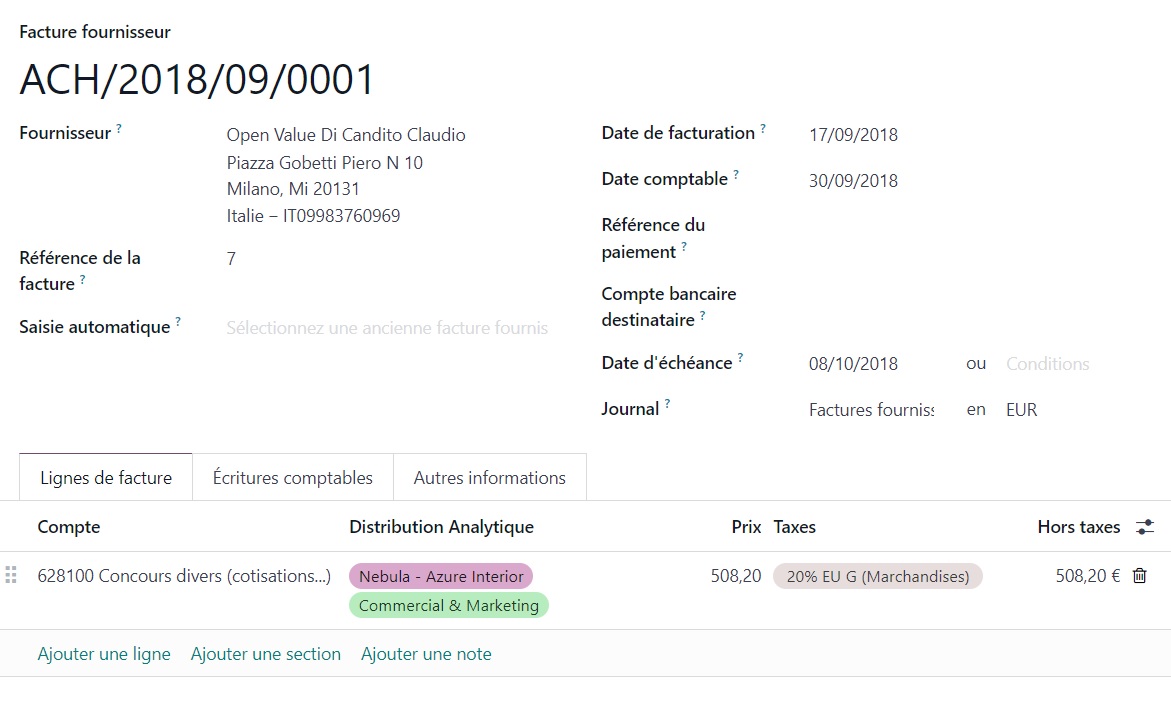Open the Autres informations tab
1171x708 pixels.
pos(489,478)
